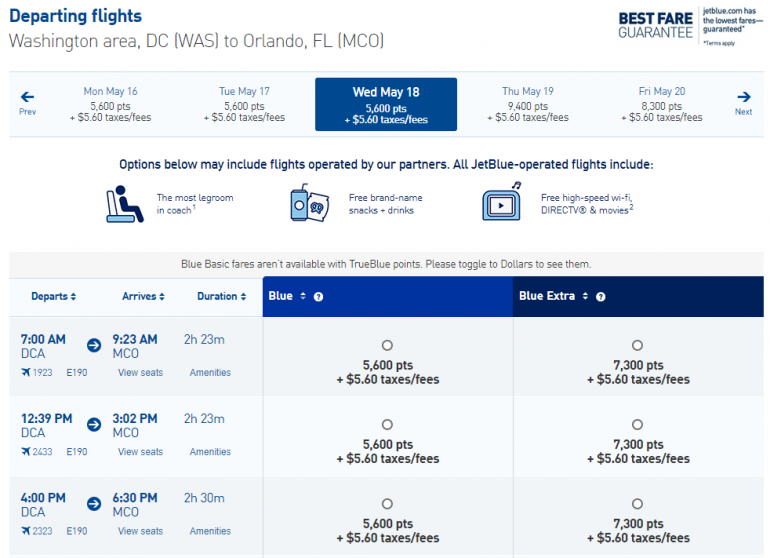
Task: Select Blue fare for 4:00 PM flight
Action: coord(387,504)
